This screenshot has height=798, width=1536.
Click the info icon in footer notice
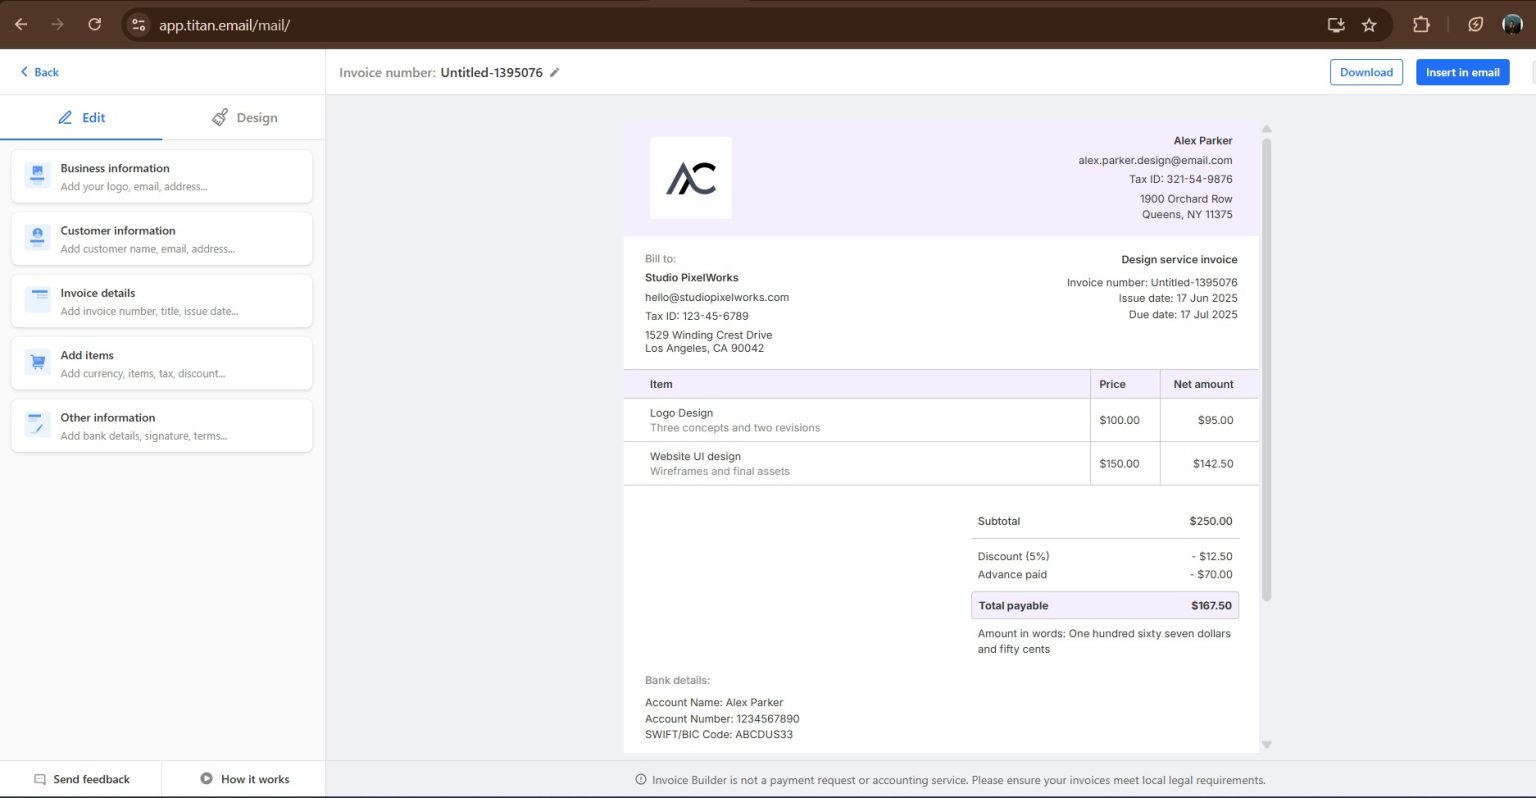(x=641, y=780)
